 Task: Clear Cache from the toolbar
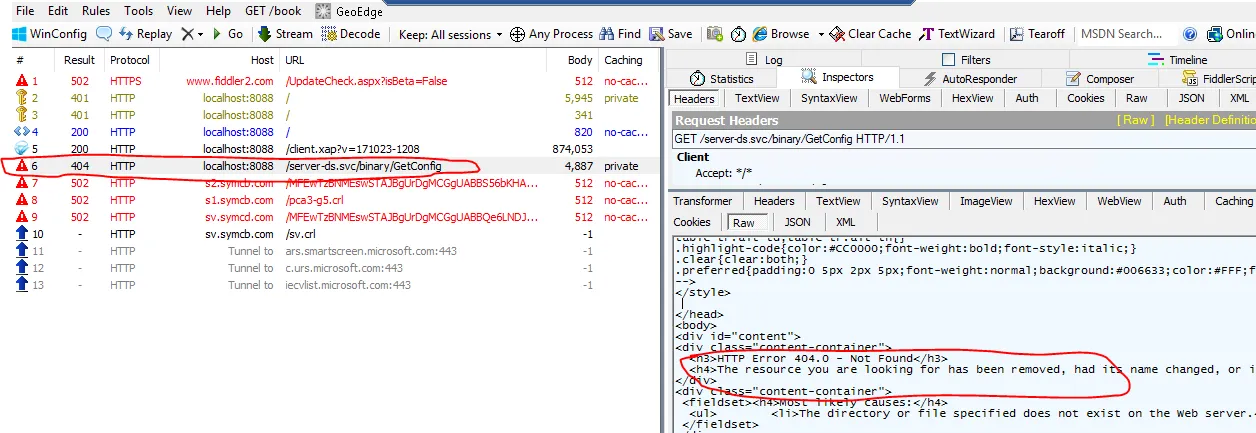(870, 34)
